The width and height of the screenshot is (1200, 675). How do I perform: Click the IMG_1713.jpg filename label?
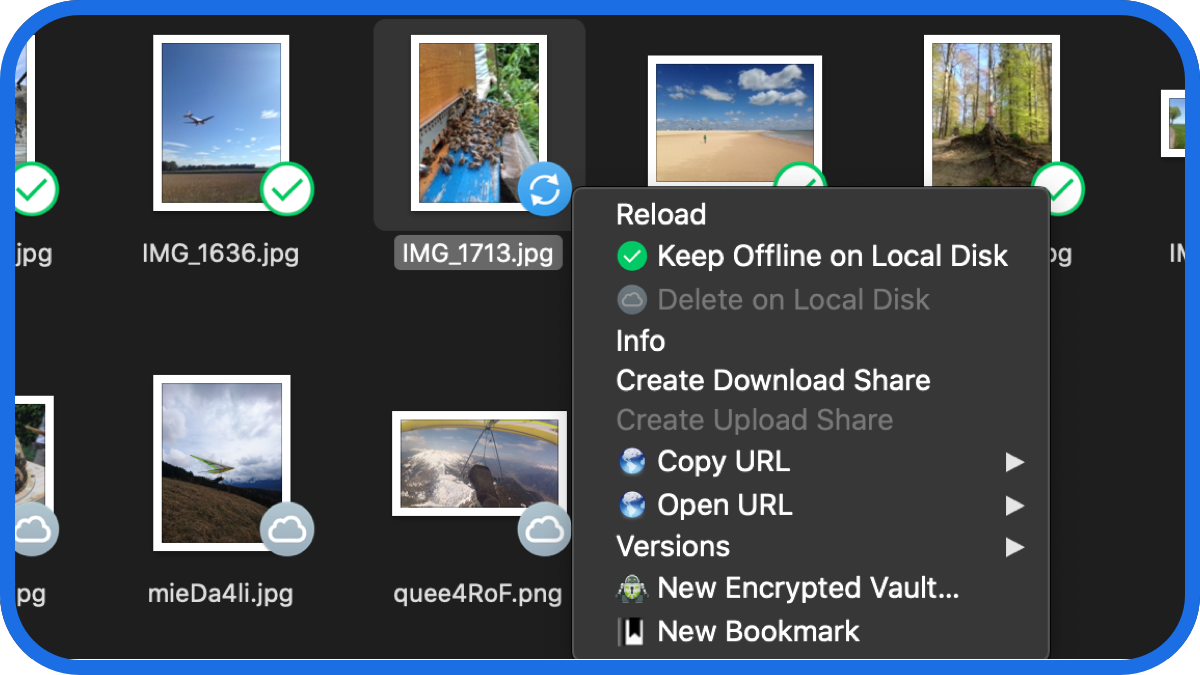[x=478, y=253]
